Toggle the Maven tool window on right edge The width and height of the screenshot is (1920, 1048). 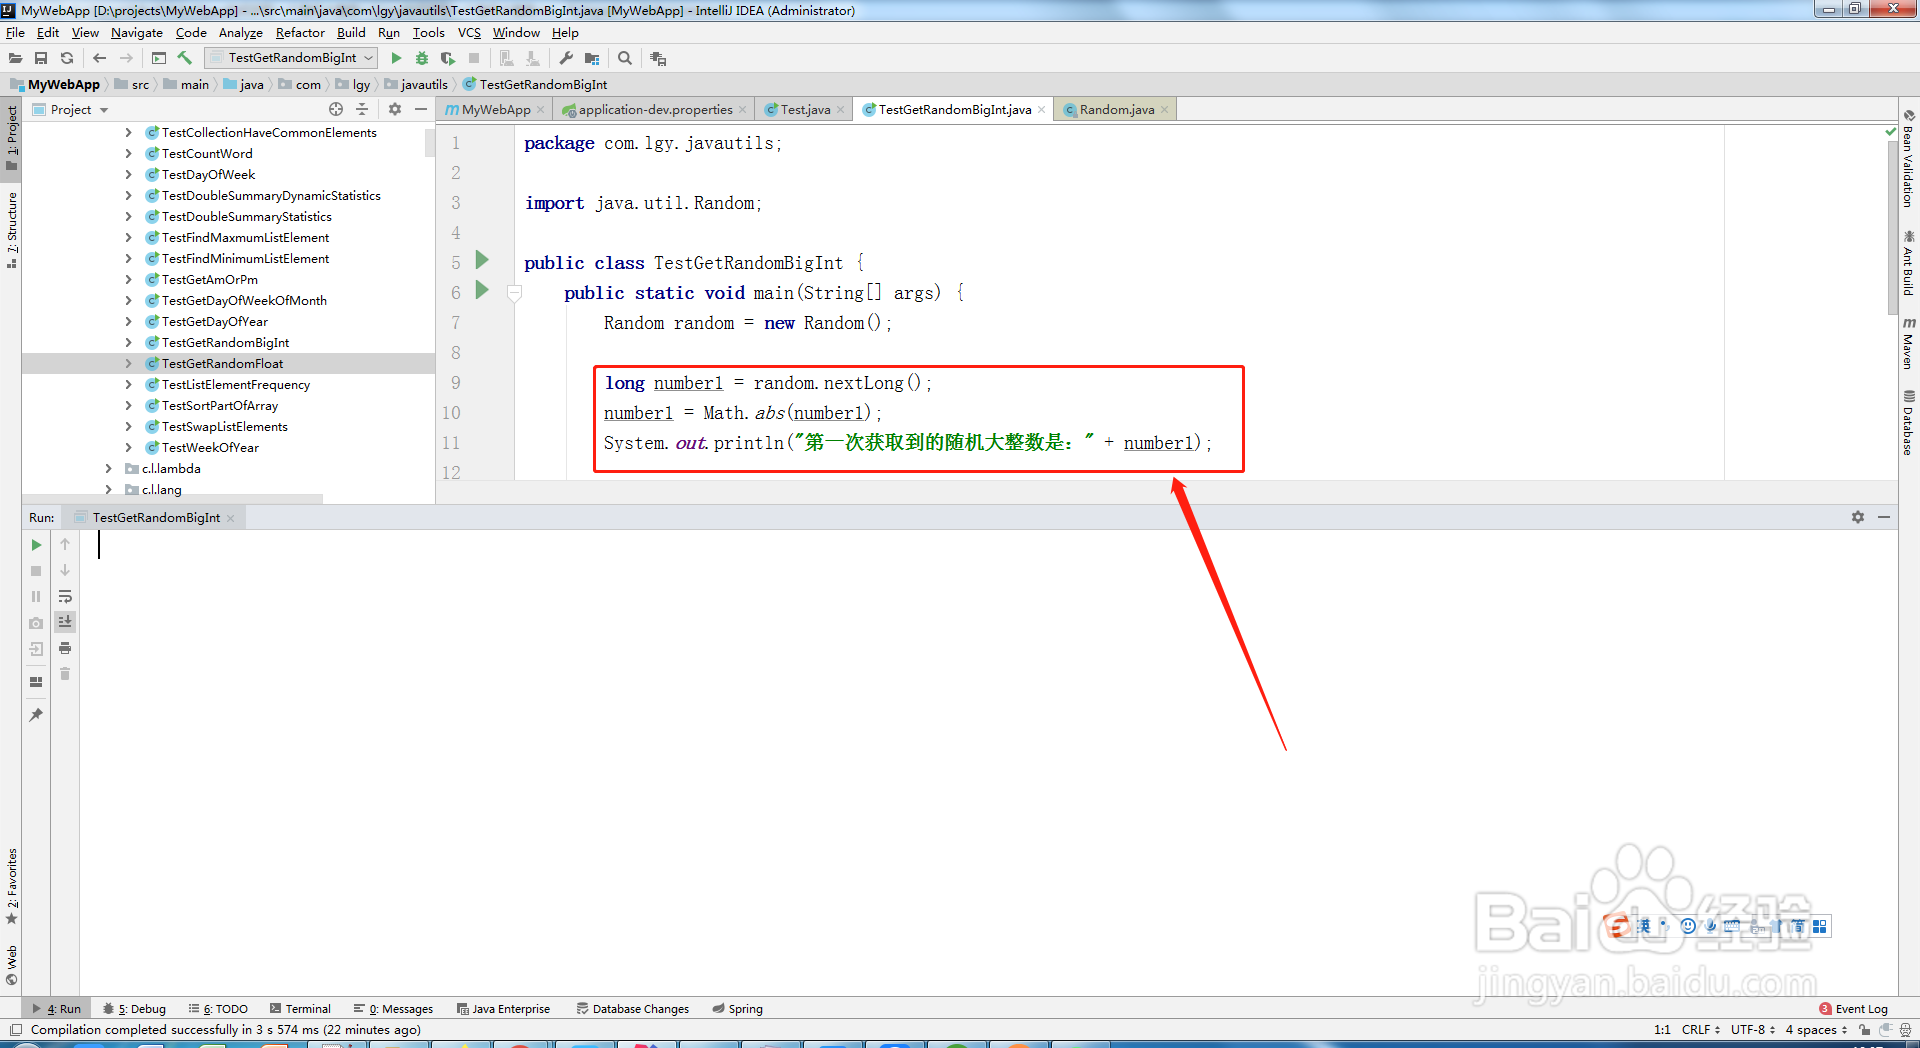point(1909,343)
